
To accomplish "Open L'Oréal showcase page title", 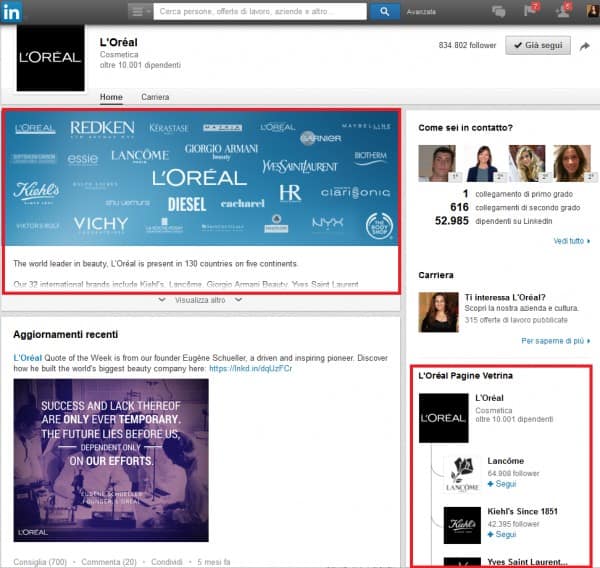I will point(489,398).
